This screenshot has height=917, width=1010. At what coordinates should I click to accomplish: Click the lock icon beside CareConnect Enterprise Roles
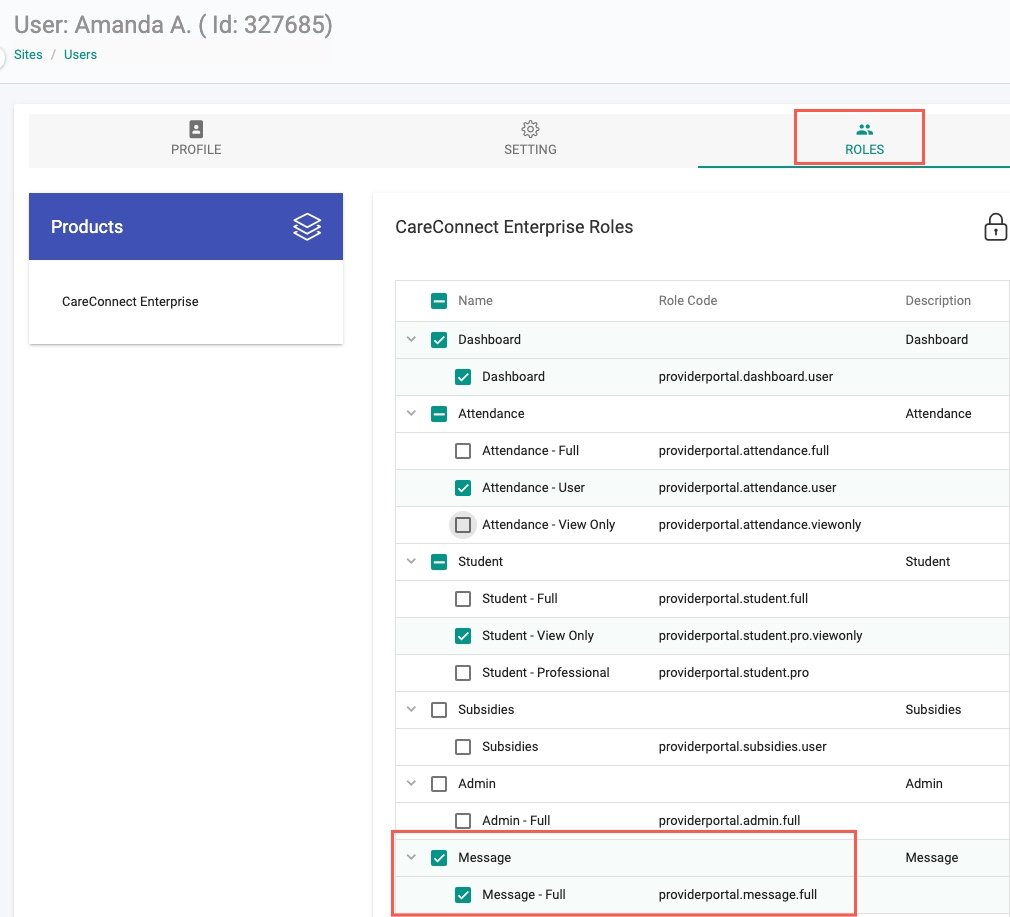click(x=995, y=227)
